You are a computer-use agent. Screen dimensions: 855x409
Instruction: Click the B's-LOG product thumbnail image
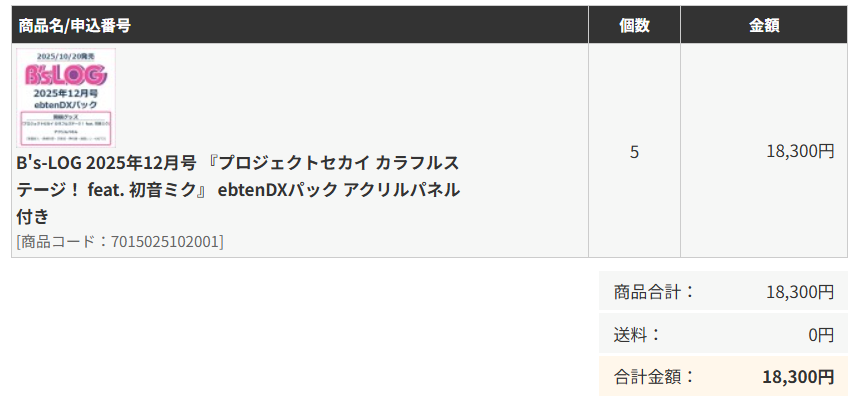(x=66, y=99)
